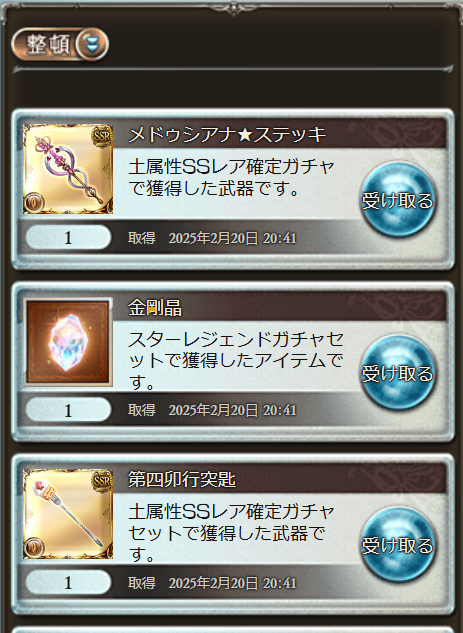Click the SSR badge on the 第四卯行突匙 icon
Viewport: 463px width, 633px height.
101,481
